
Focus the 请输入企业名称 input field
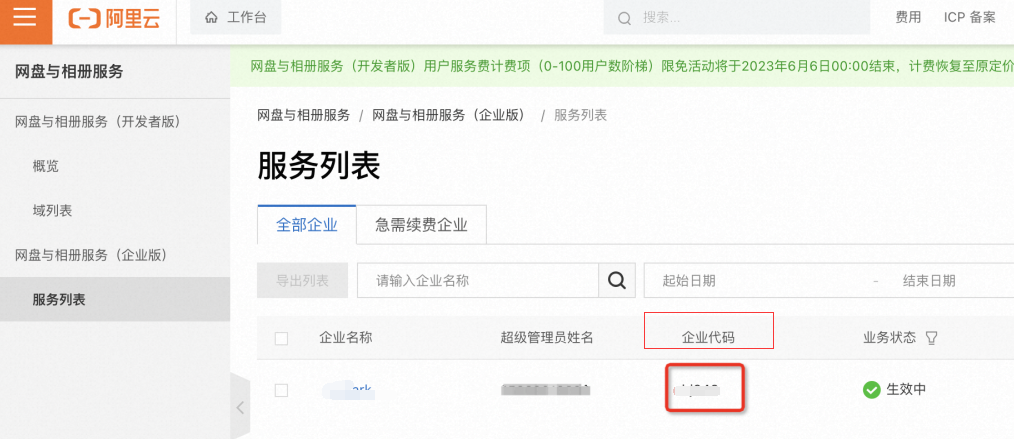(x=478, y=281)
